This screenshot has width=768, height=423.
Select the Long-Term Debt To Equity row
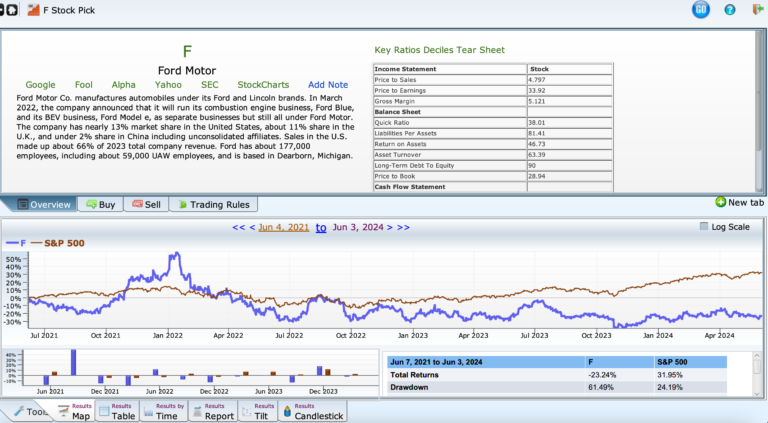pyautogui.click(x=493, y=165)
